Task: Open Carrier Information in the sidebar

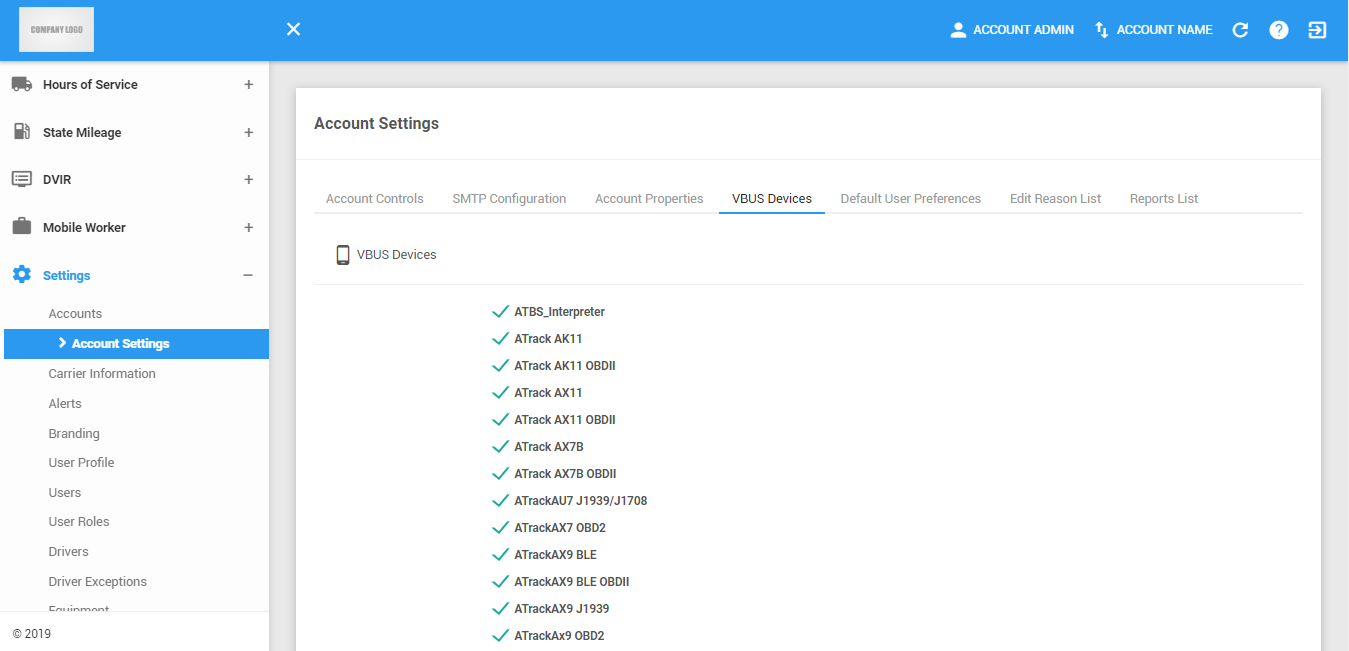Action: click(102, 374)
